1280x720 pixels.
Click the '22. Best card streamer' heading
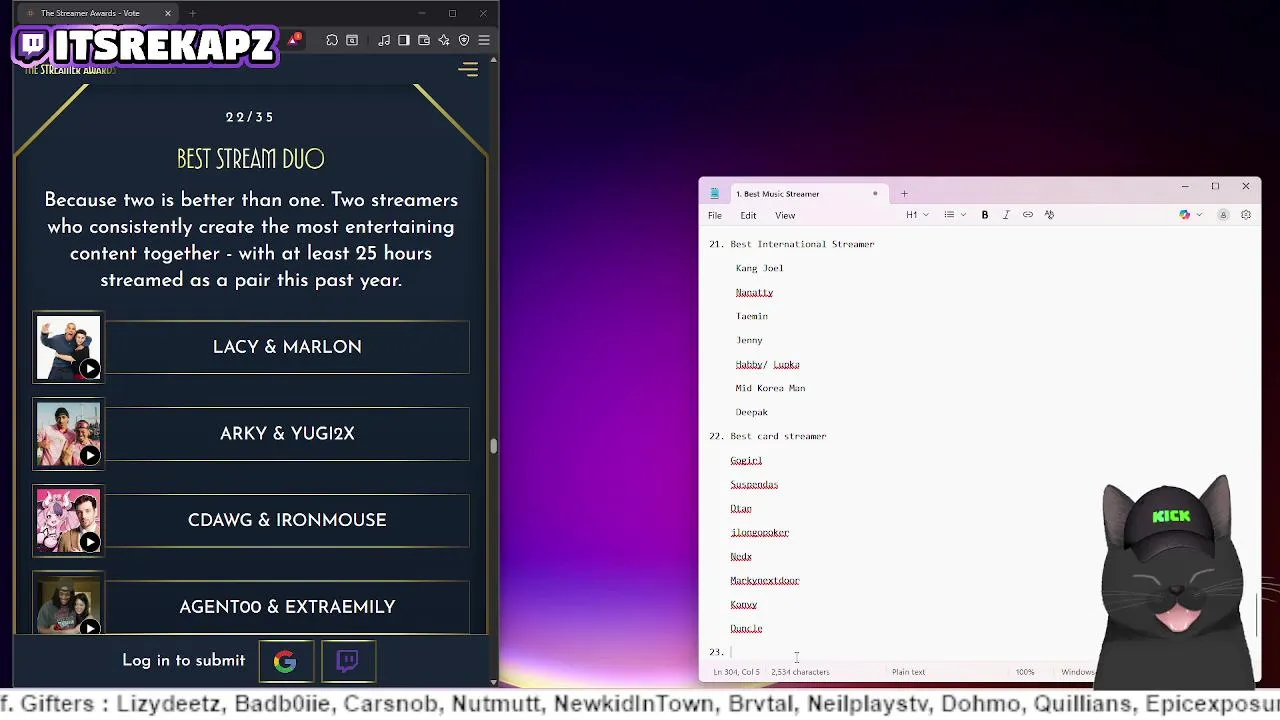tap(767, 436)
